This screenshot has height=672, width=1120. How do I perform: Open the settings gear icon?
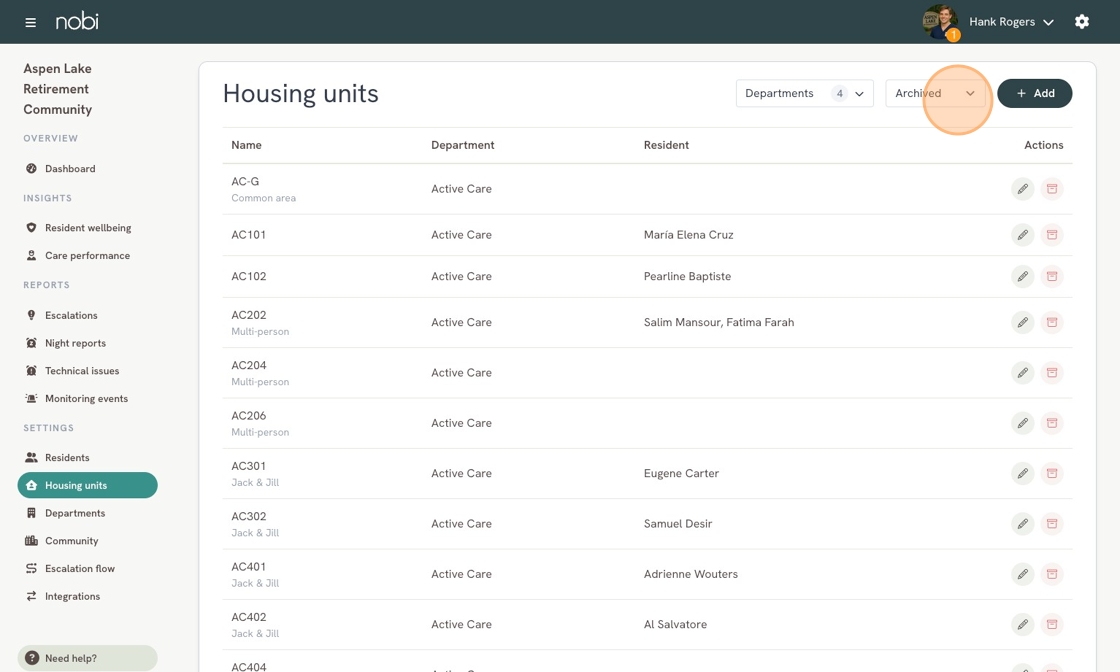tap(1081, 21)
